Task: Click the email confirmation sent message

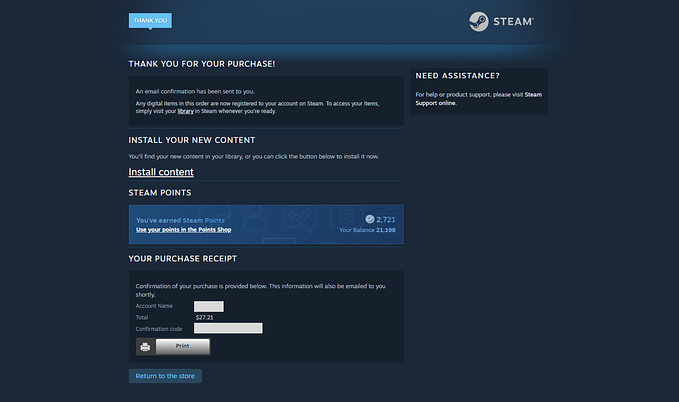Action: (x=195, y=91)
